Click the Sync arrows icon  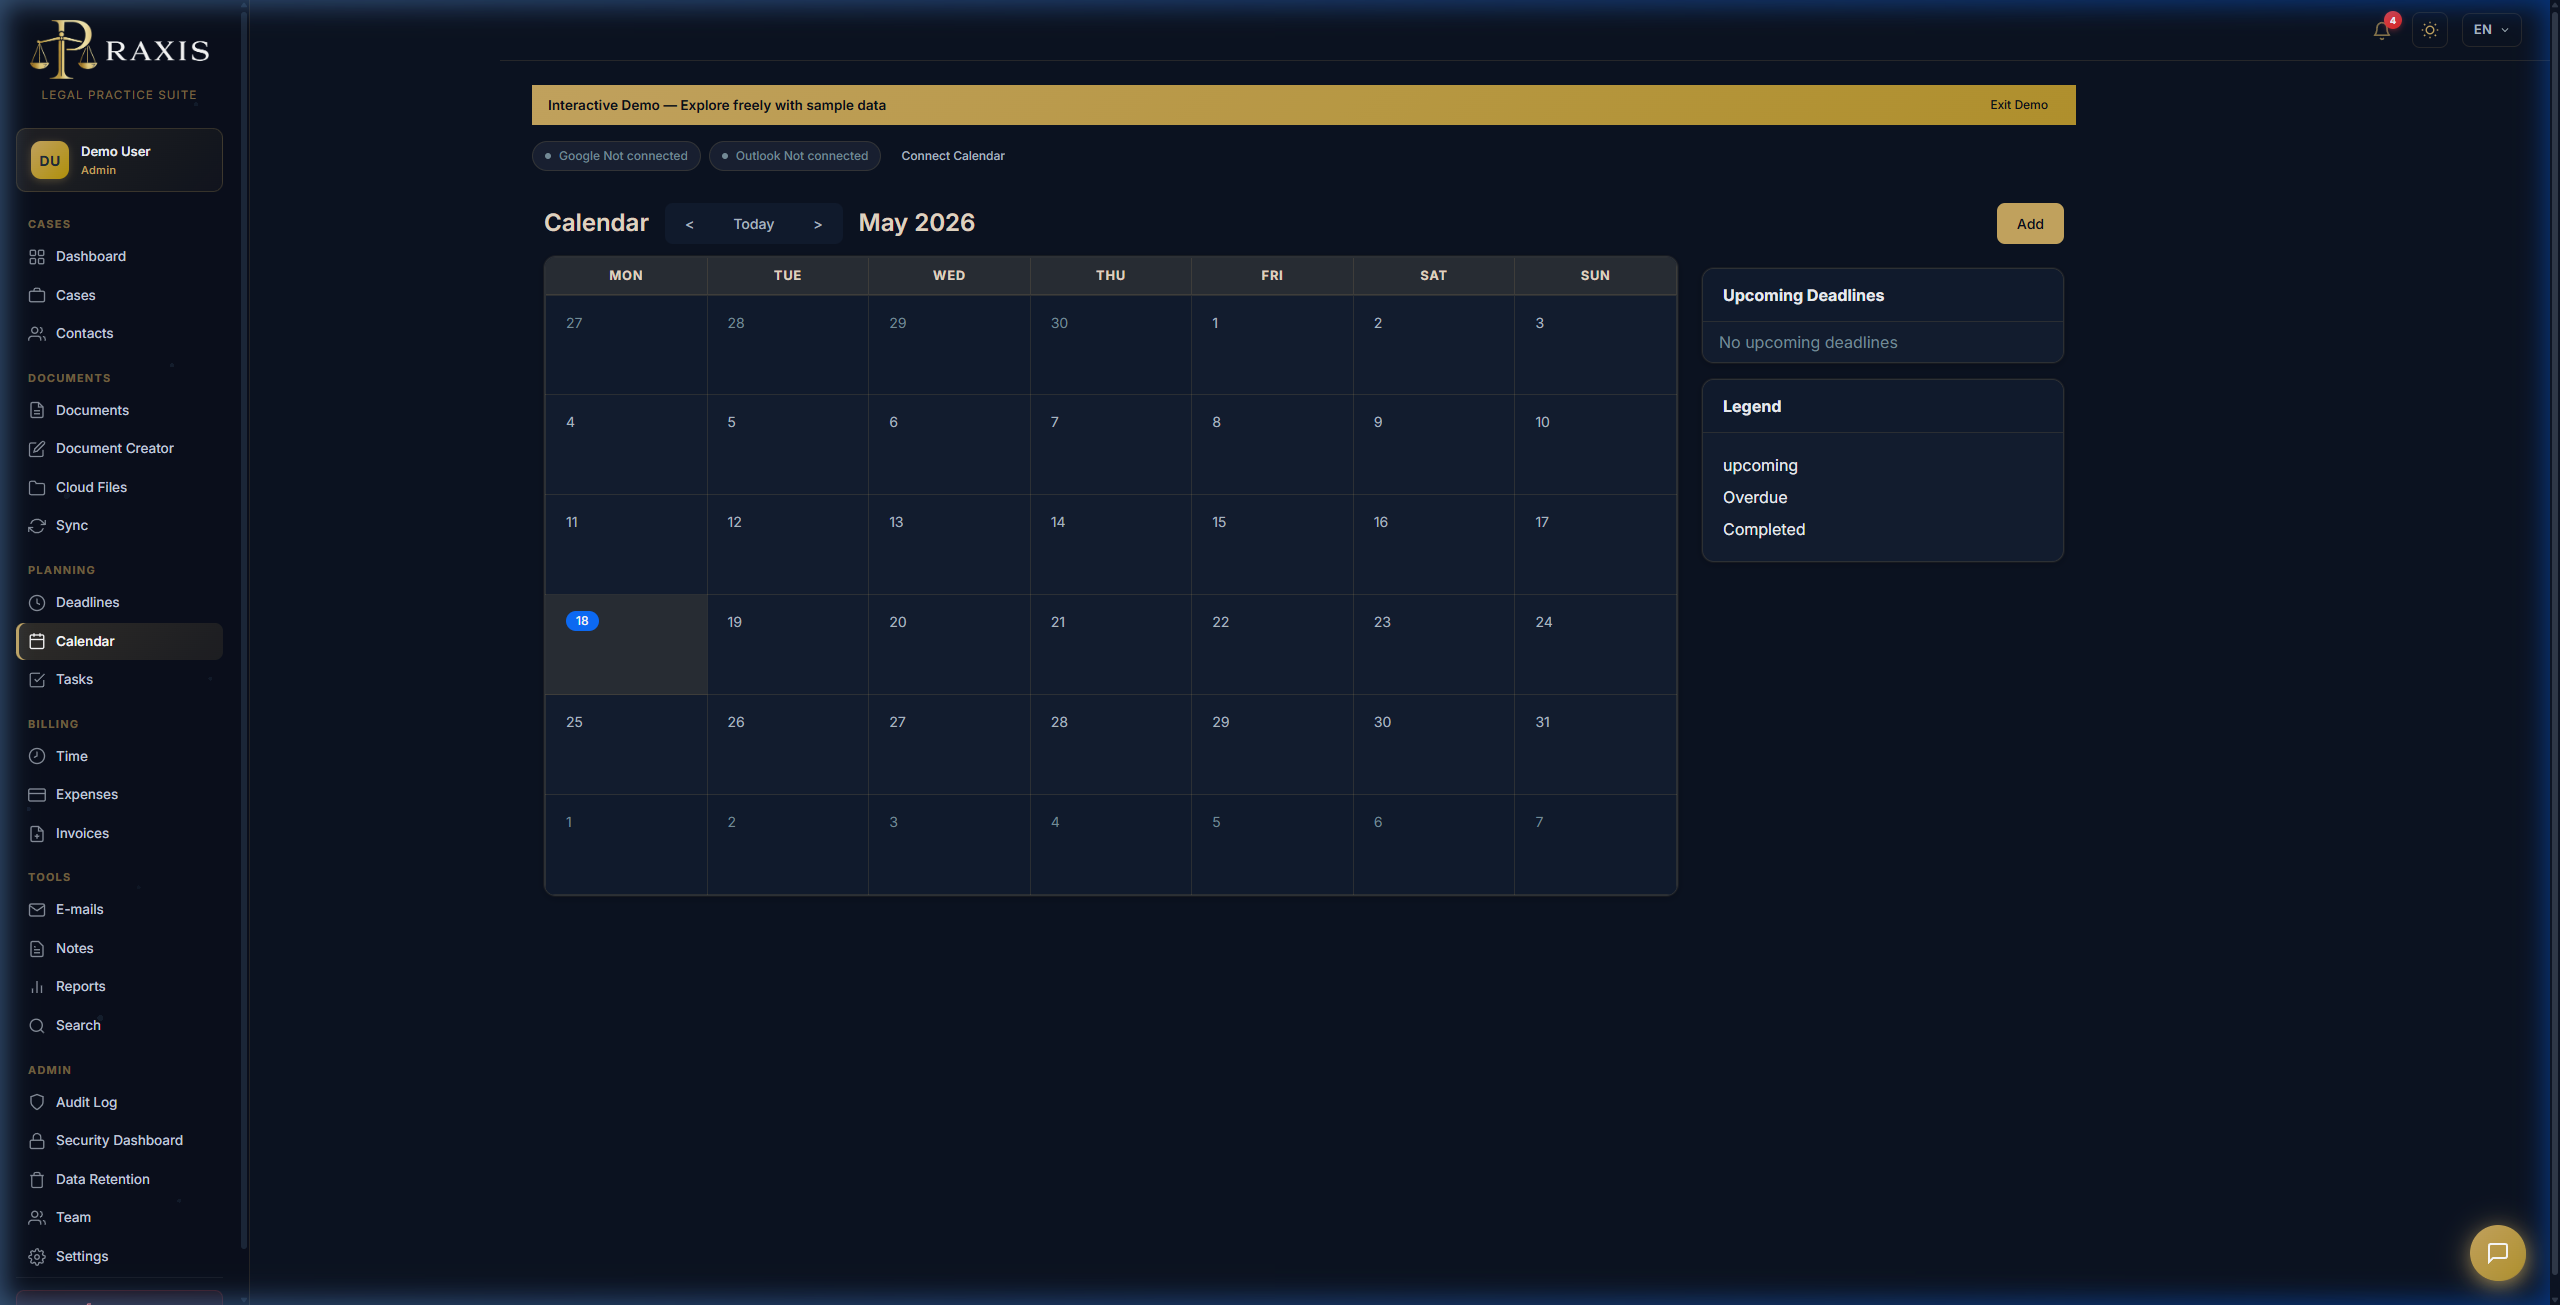37,526
